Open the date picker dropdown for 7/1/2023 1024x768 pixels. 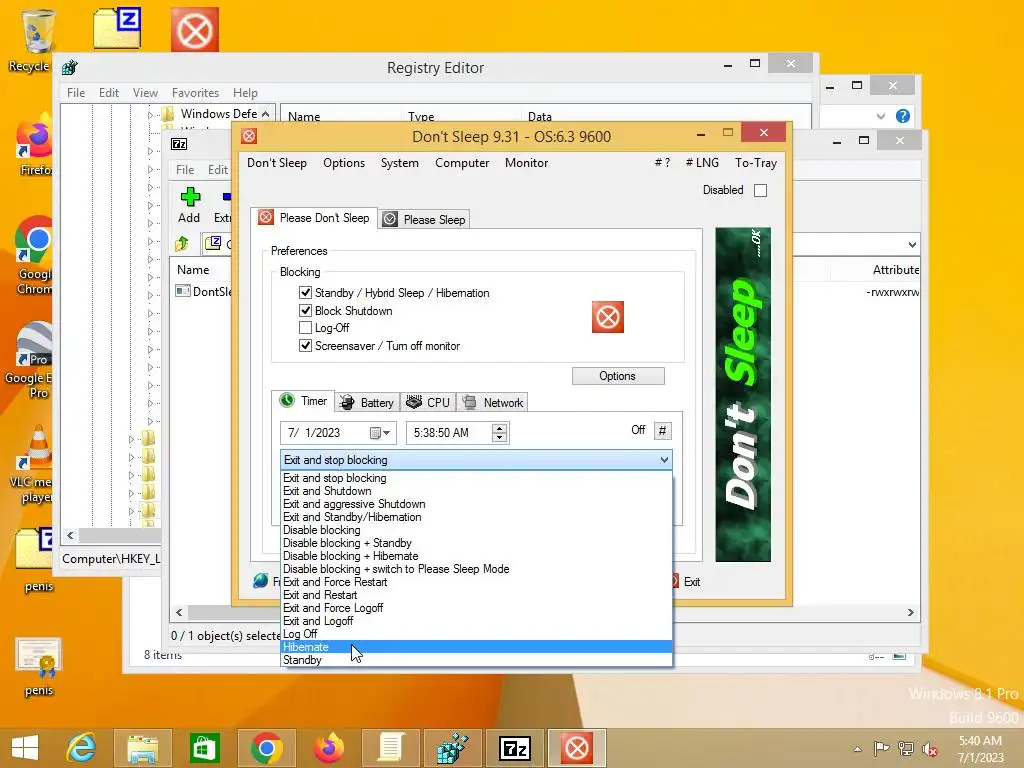click(x=380, y=432)
